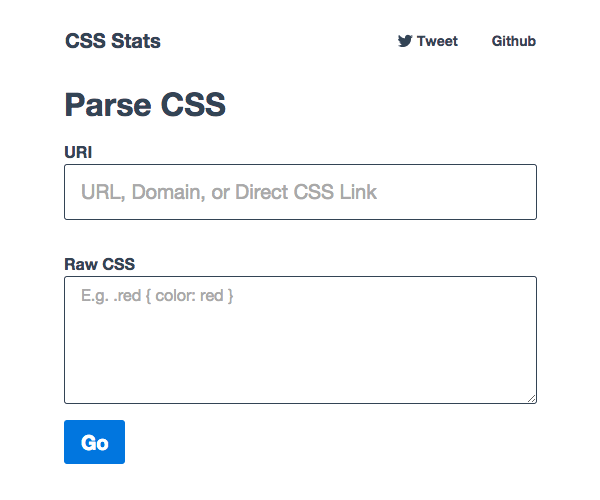Viewport: 600px width, 500px height.
Task: Grab the Raw CSS textarea resize handle
Action: (x=531, y=398)
